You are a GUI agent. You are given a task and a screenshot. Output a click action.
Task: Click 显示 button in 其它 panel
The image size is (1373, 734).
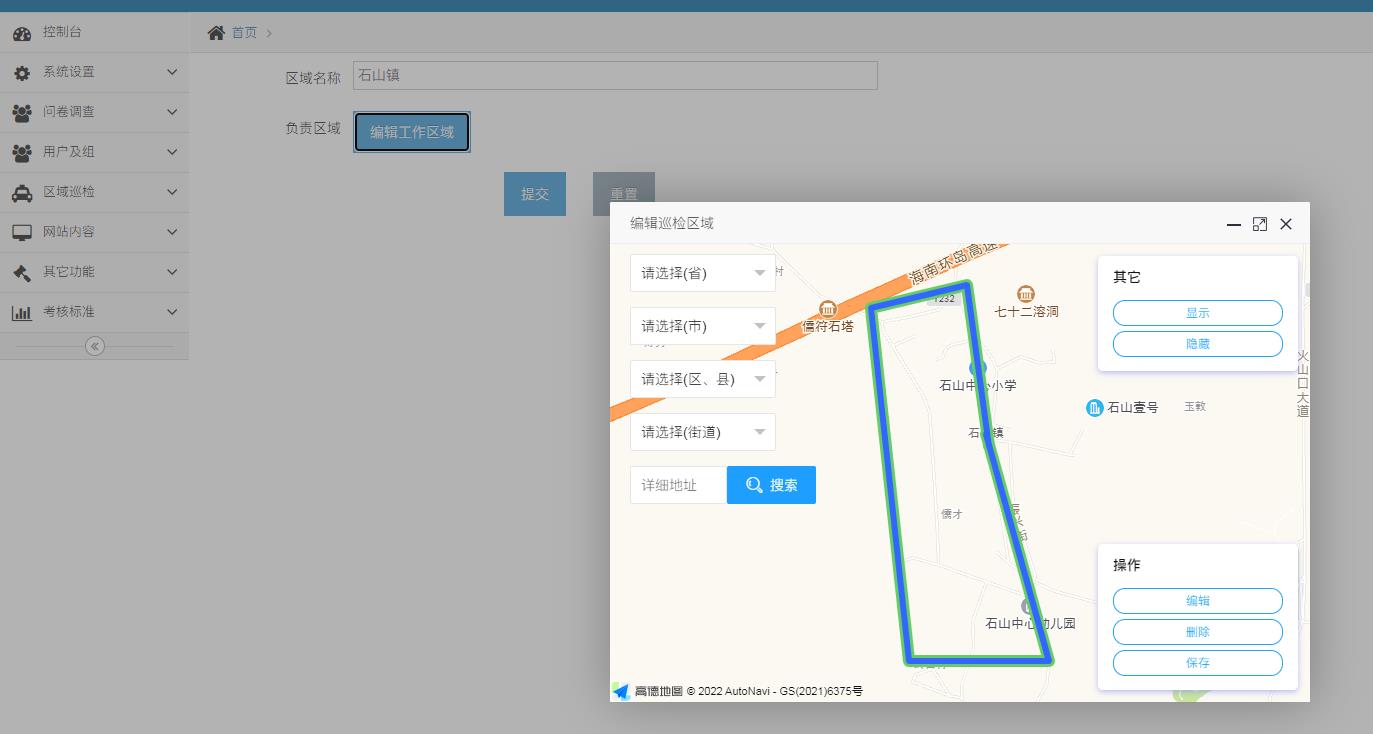1198,313
